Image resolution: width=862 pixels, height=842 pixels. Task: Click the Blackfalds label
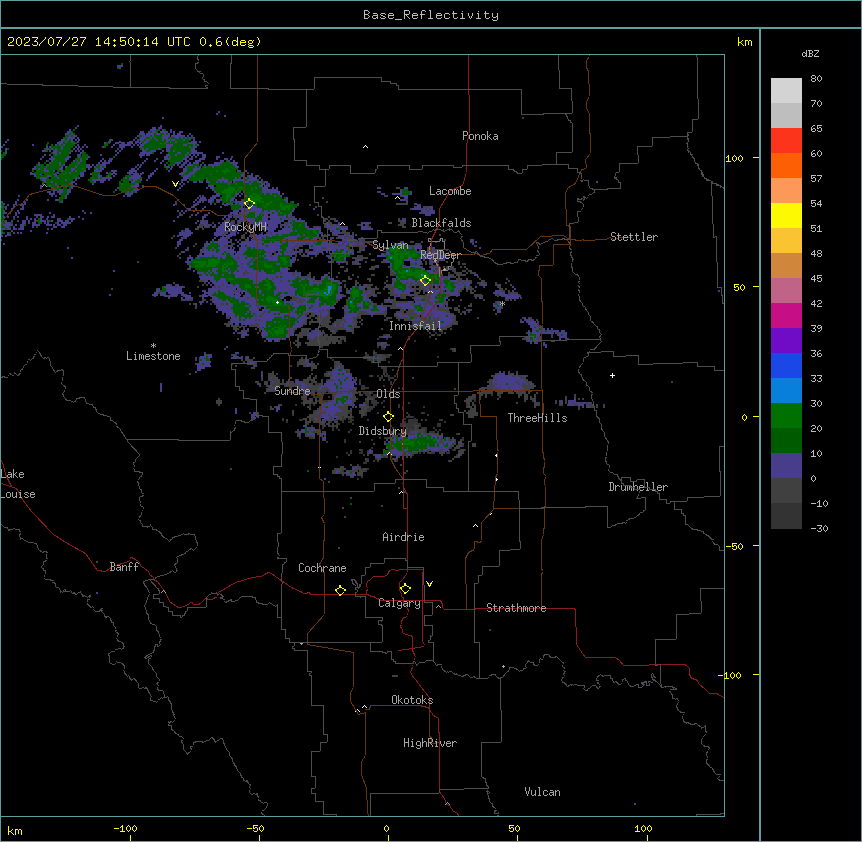coord(441,223)
